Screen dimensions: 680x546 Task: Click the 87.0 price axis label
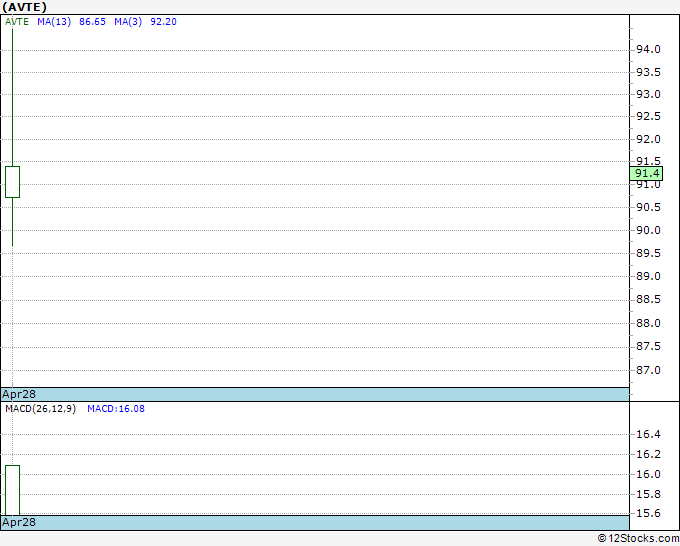[648, 370]
